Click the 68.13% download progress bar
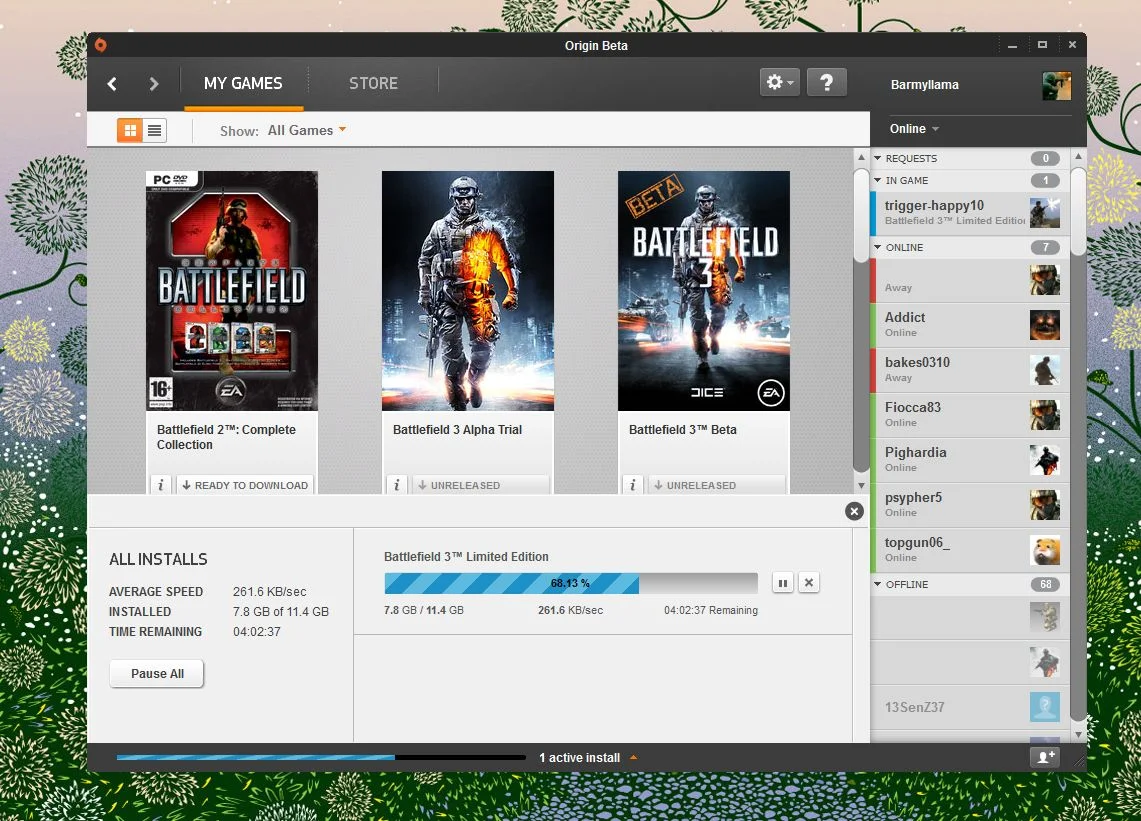Viewport: 1141px width, 821px height. pyautogui.click(x=570, y=583)
